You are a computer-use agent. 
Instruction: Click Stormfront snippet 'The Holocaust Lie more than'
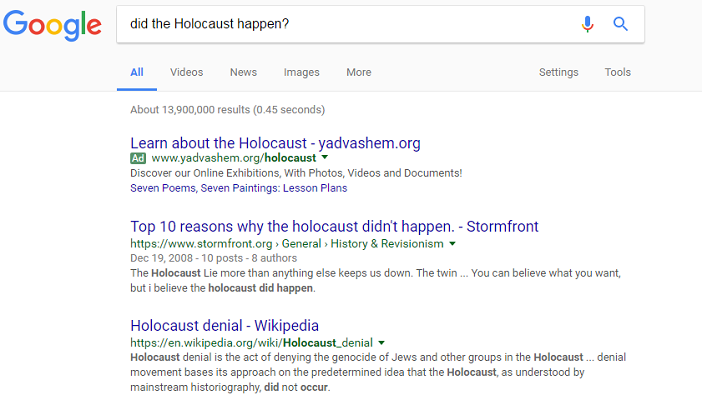[375, 280]
